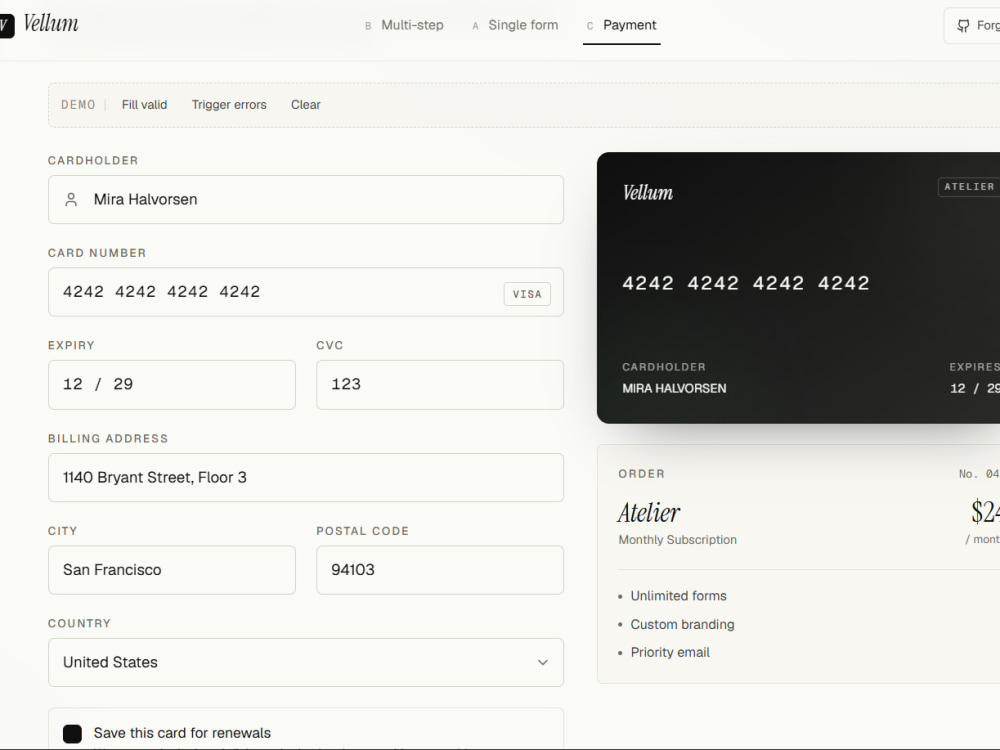Focus the CVC input field
1000x750 pixels.
click(x=440, y=385)
